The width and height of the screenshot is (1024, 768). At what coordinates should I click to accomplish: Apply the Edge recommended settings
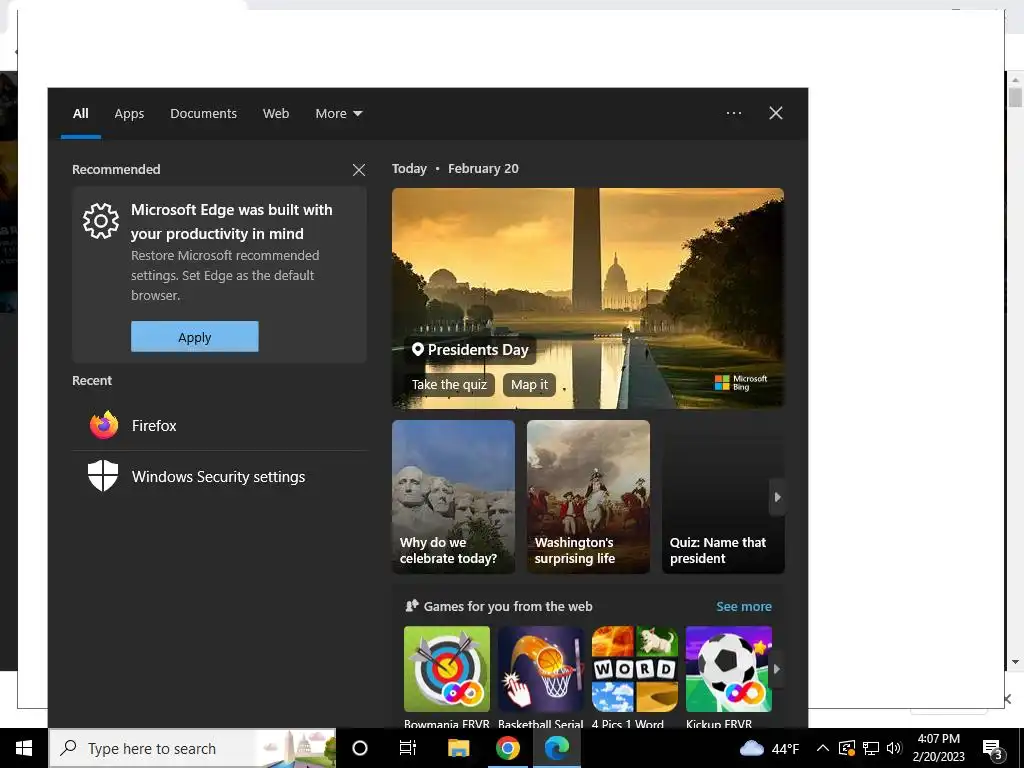click(x=195, y=336)
